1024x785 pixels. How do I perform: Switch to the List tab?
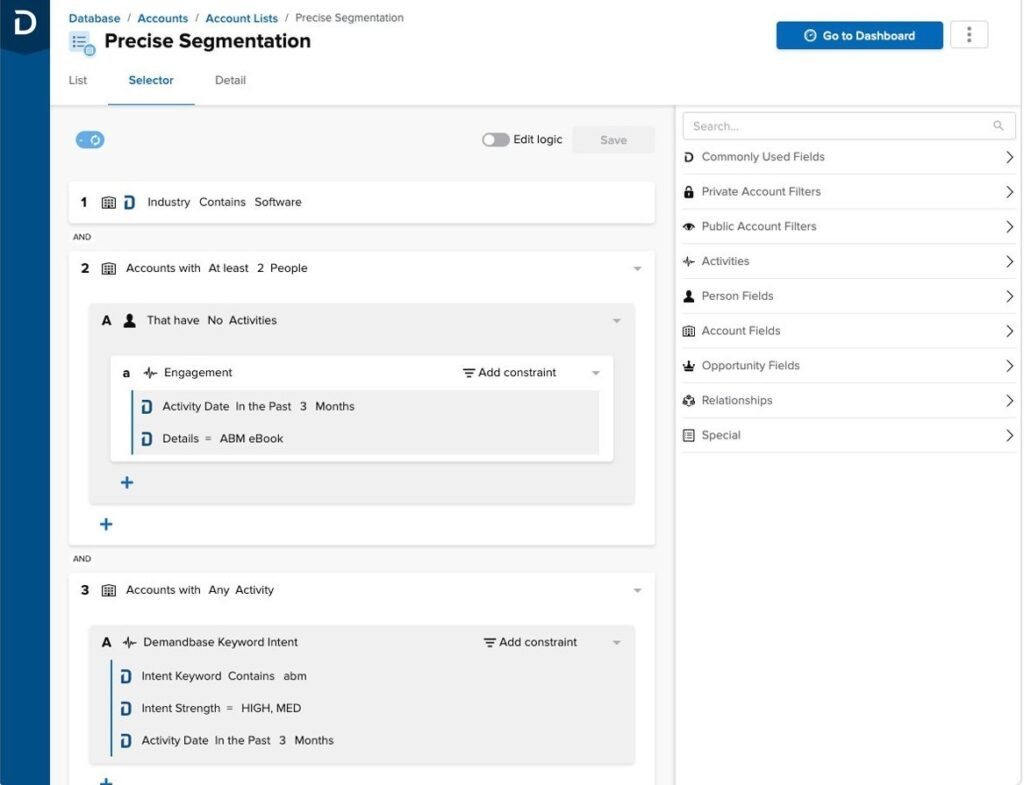tap(78, 80)
